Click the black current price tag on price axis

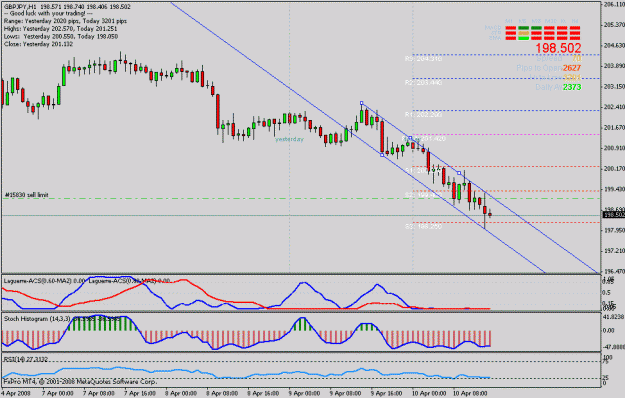[x=614, y=215]
